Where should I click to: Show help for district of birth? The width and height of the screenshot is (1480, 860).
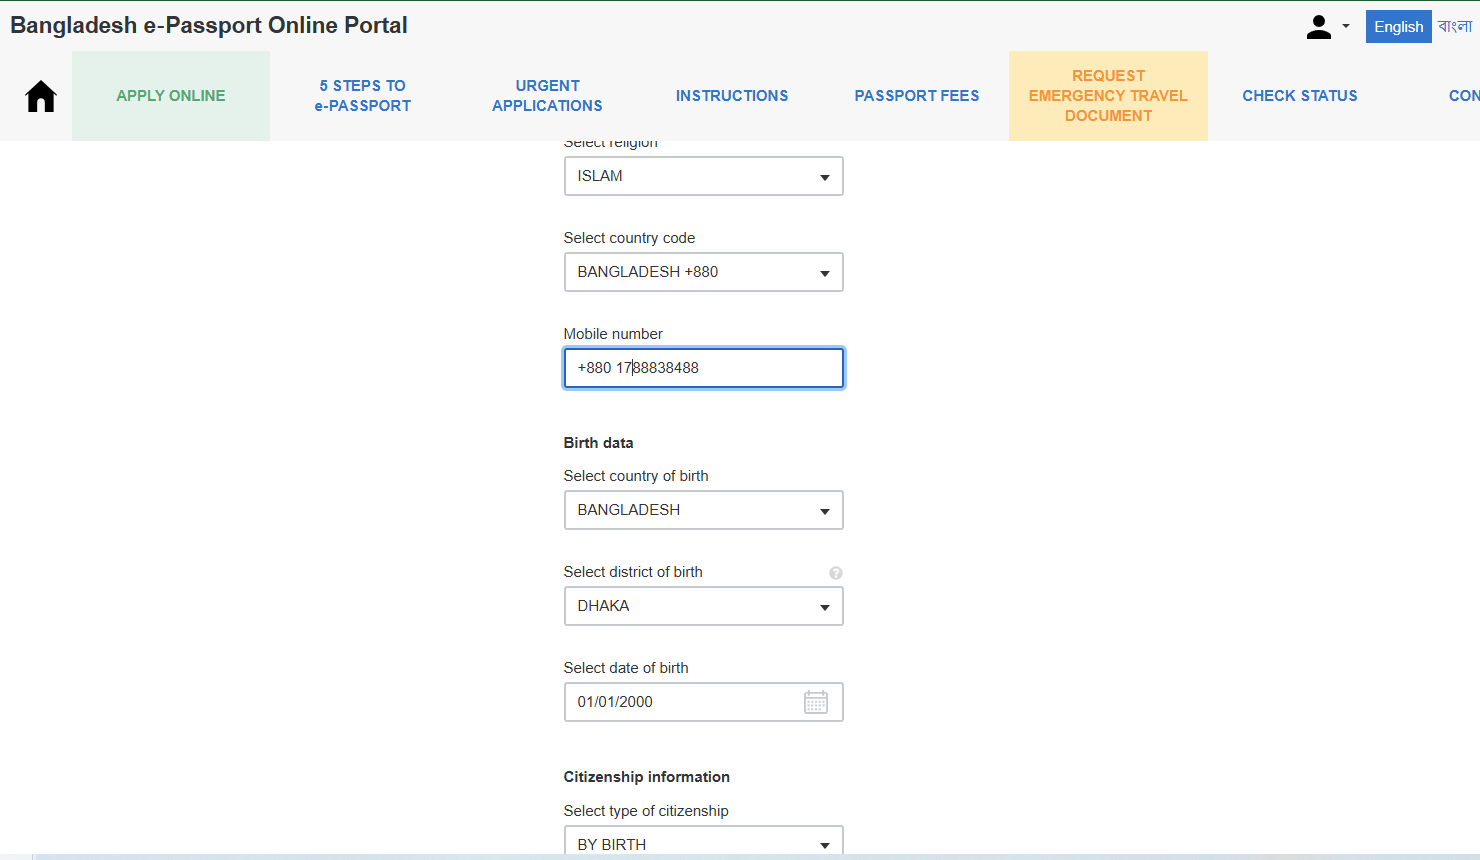tap(836, 573)
